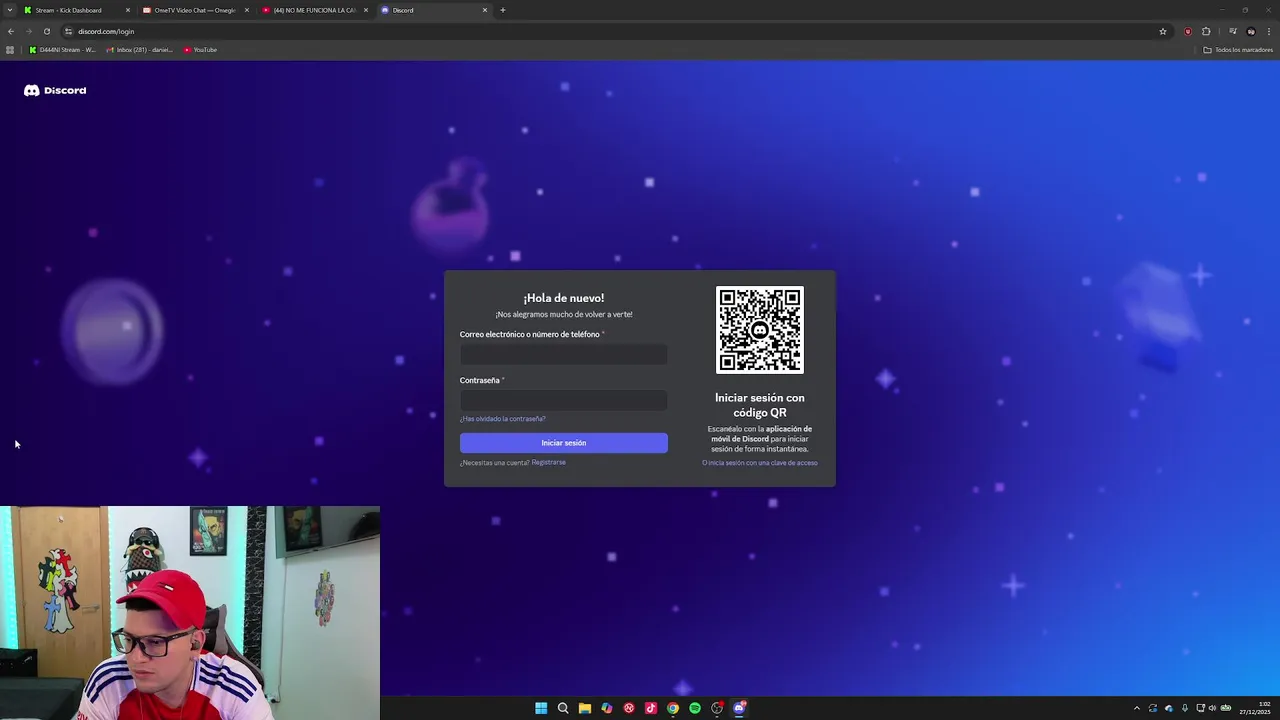
Task: View site information icon in address bar
Action: [68, 31]
